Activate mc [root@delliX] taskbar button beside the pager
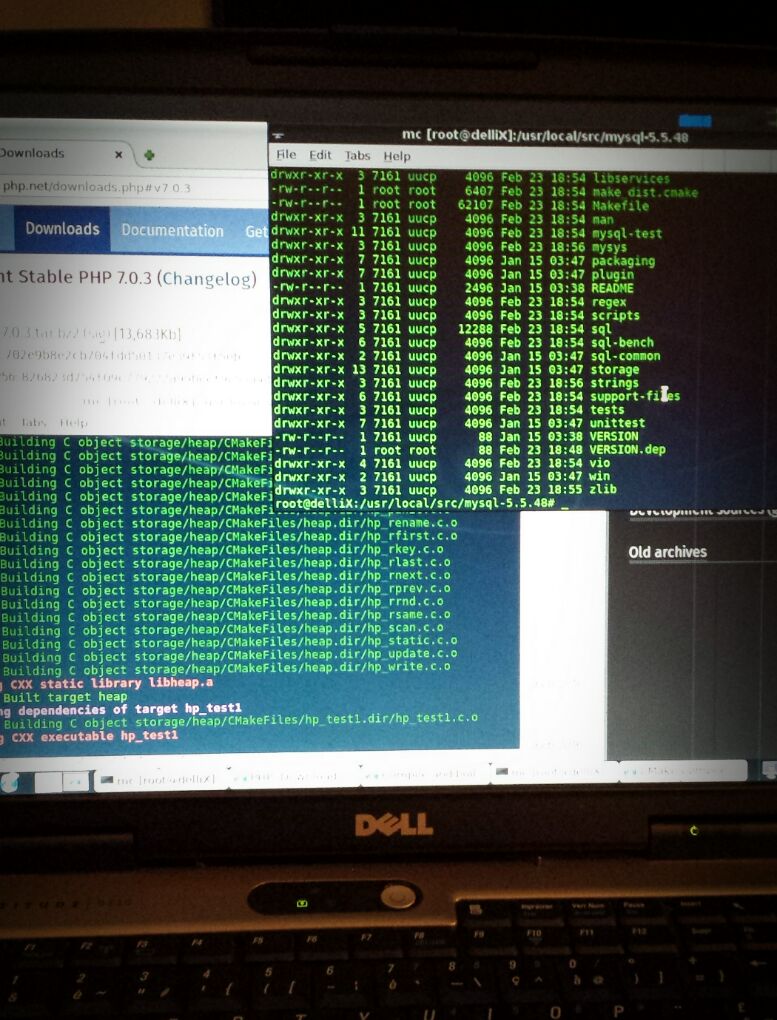 tap(160, 779)
